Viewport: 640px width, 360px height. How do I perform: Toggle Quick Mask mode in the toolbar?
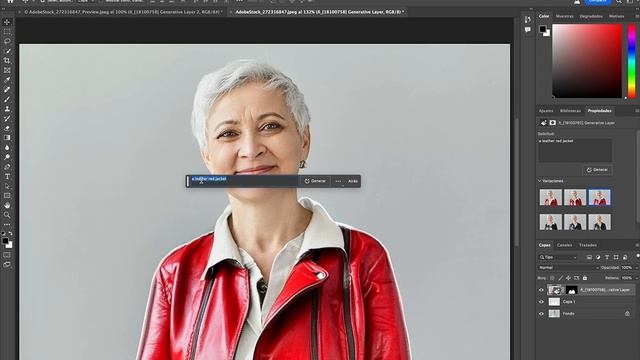click(7, 255)
